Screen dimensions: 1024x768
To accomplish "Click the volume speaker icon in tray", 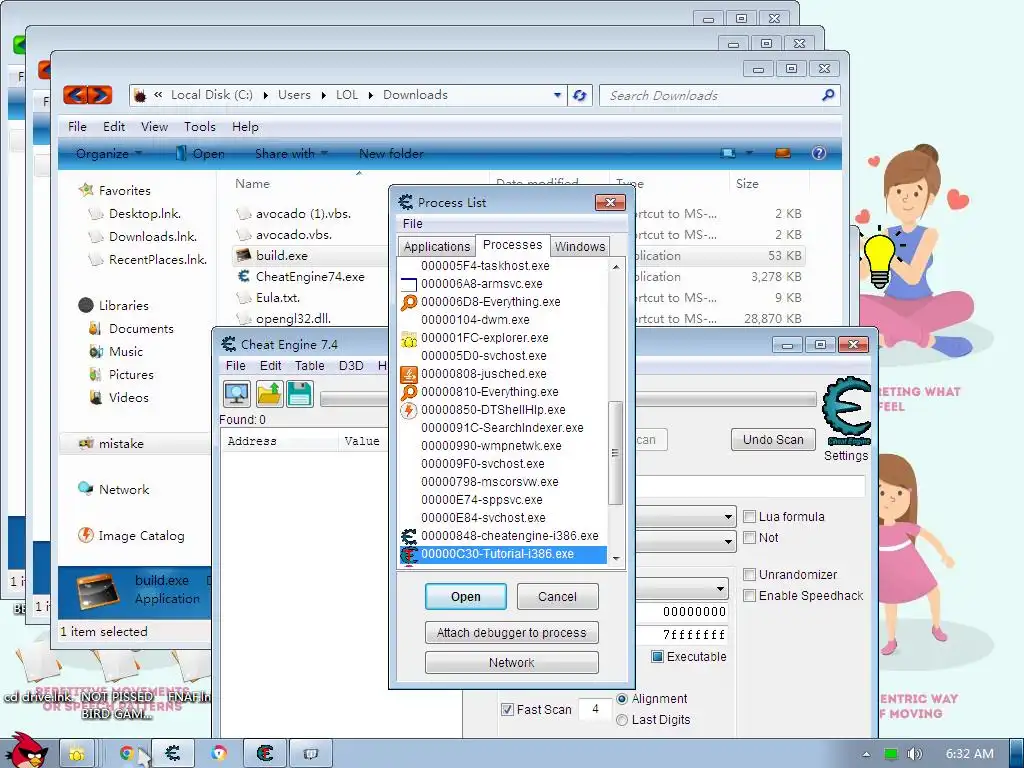I will tap(914, 754).
